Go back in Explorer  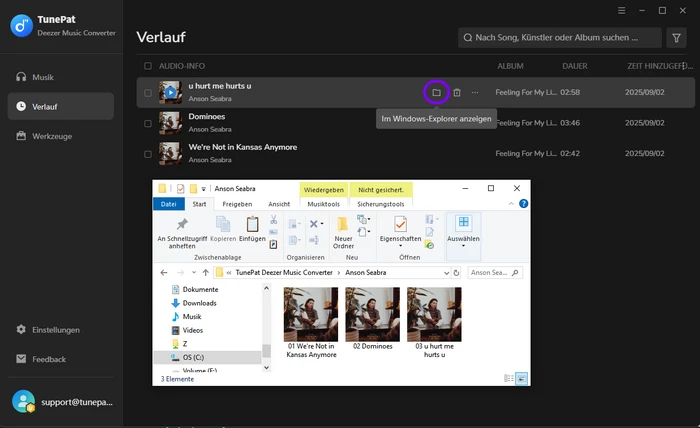164,273
